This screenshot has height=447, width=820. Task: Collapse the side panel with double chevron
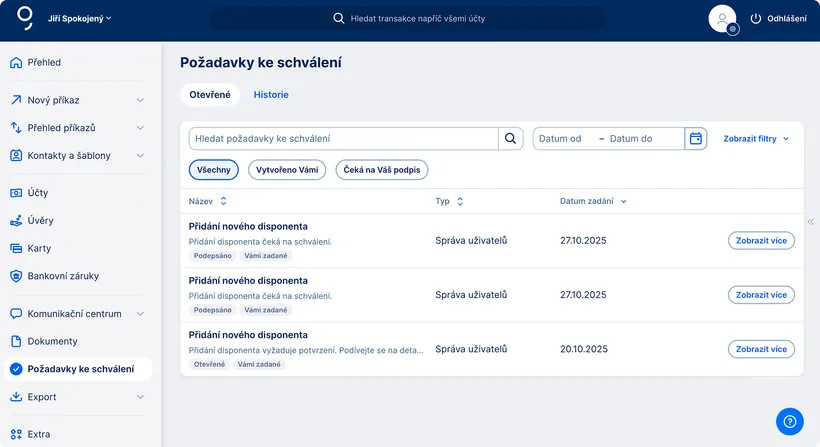[810, 222]
